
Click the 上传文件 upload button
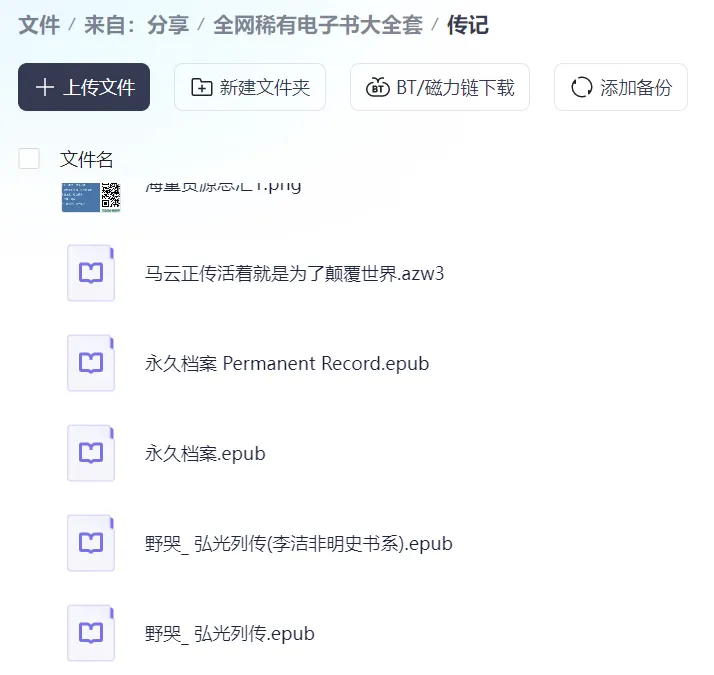click(x=84, y=87)
